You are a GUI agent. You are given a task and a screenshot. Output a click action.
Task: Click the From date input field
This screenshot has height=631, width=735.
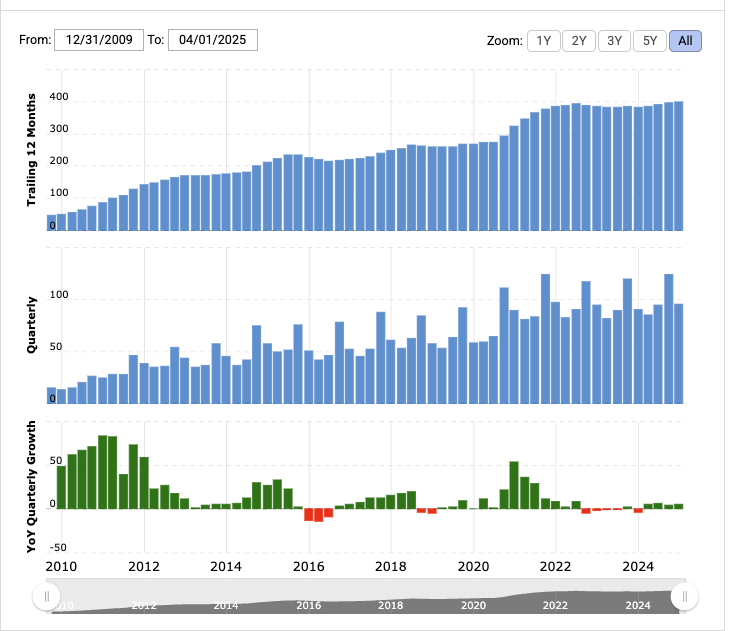click(98, 40)
